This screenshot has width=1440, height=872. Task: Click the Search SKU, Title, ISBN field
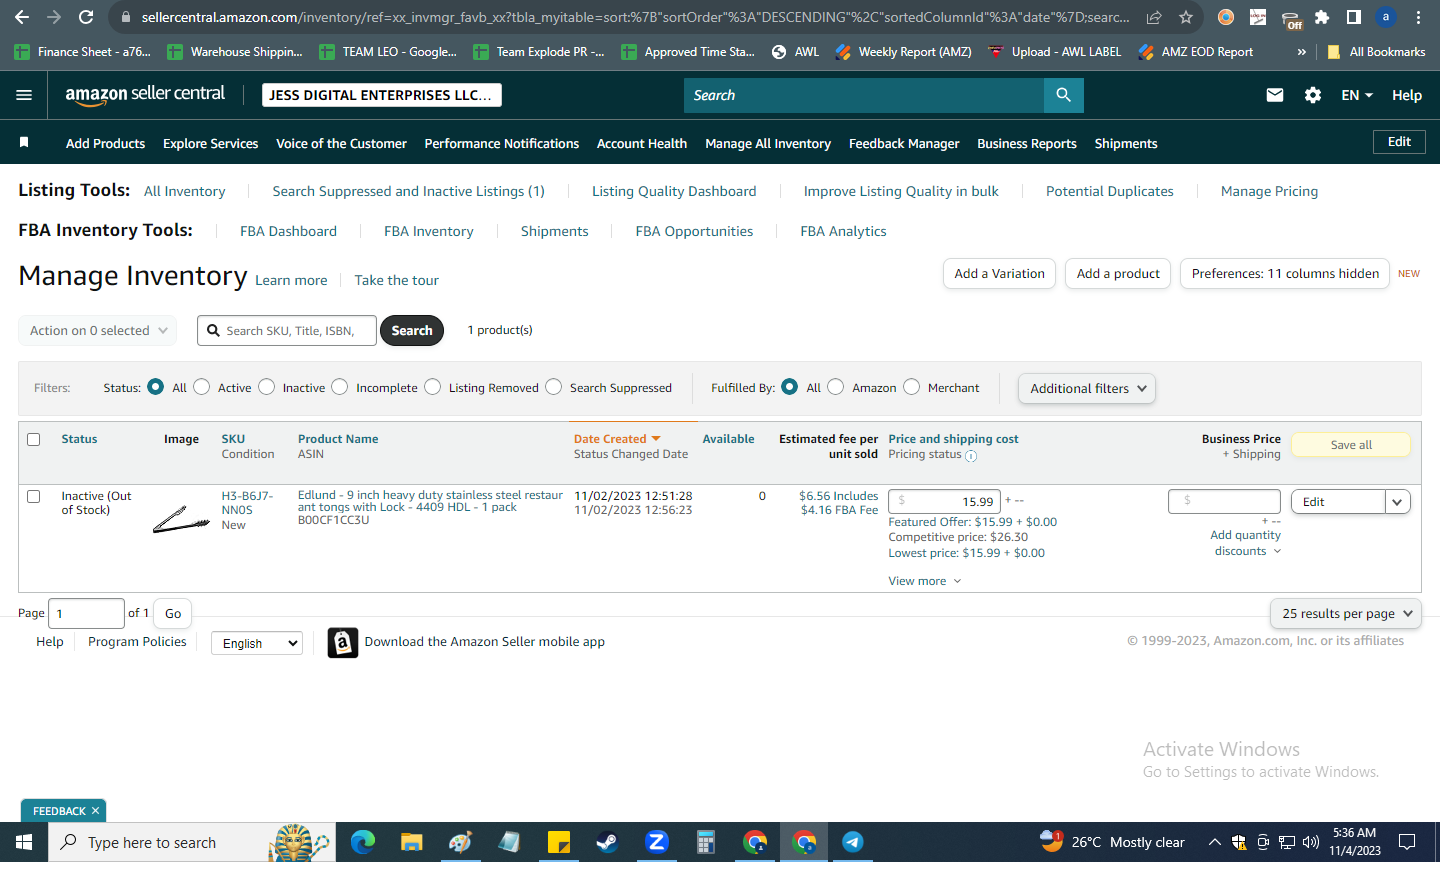[288, 331]
